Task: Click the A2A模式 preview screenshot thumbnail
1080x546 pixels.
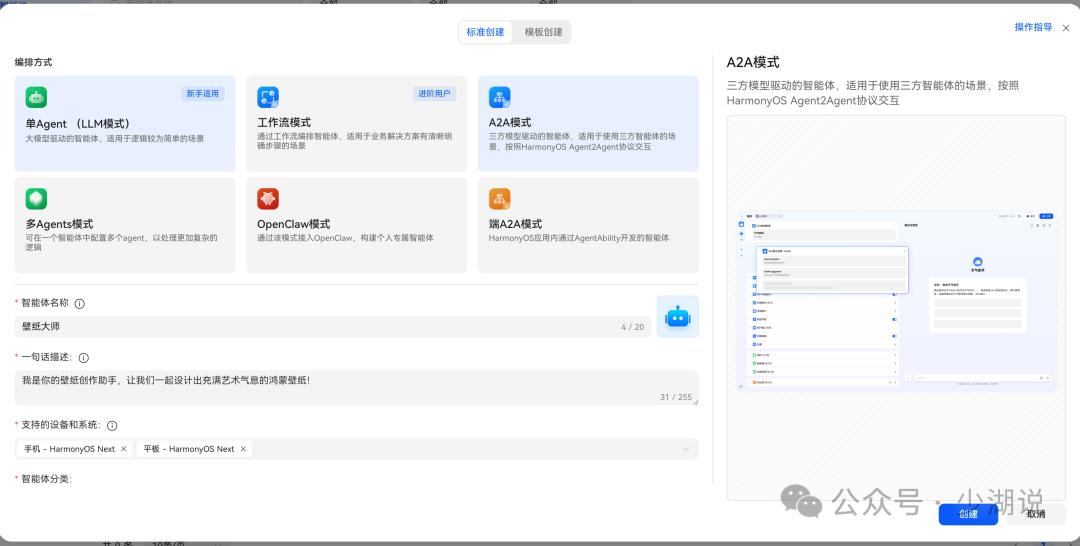Action: point(896,302)
